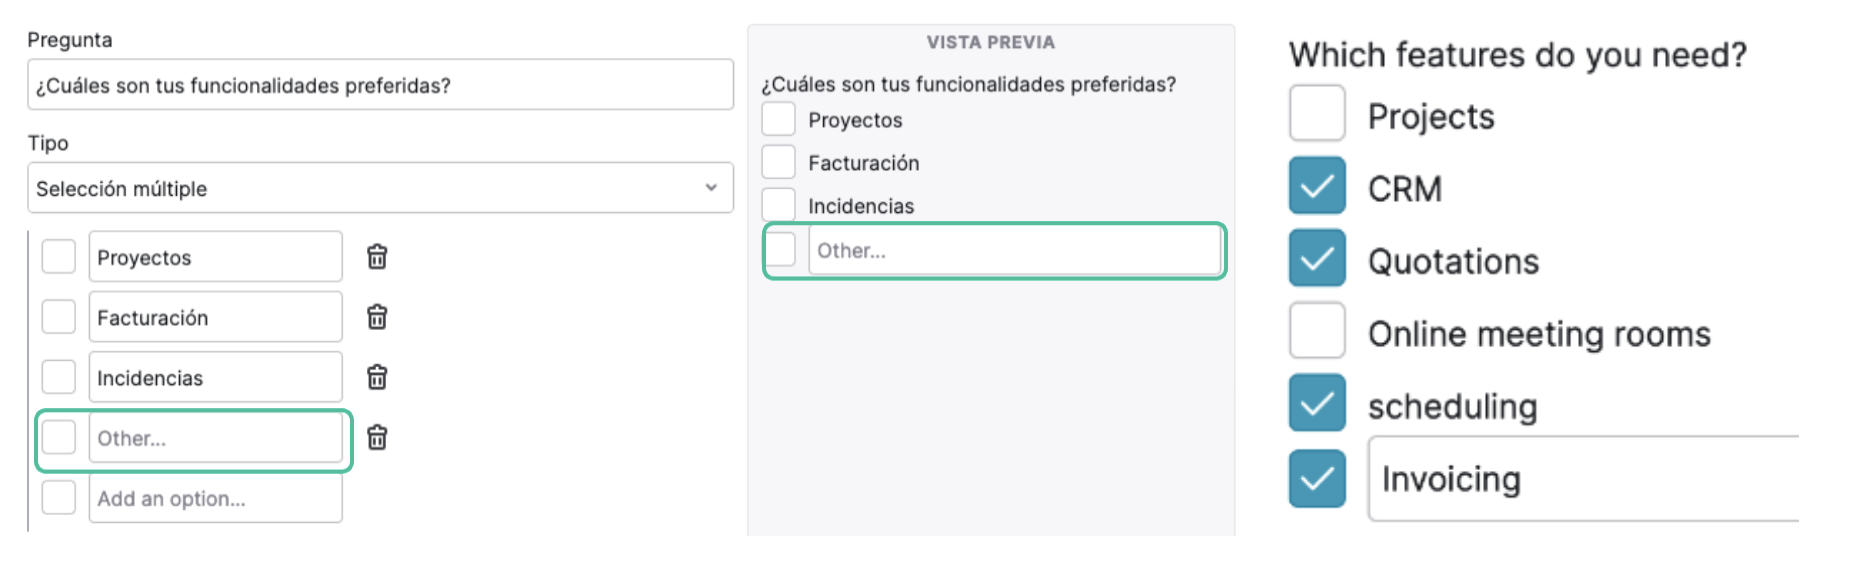
Task: Uncheck the scheduling checkbox
Action: coord(1317,403)
